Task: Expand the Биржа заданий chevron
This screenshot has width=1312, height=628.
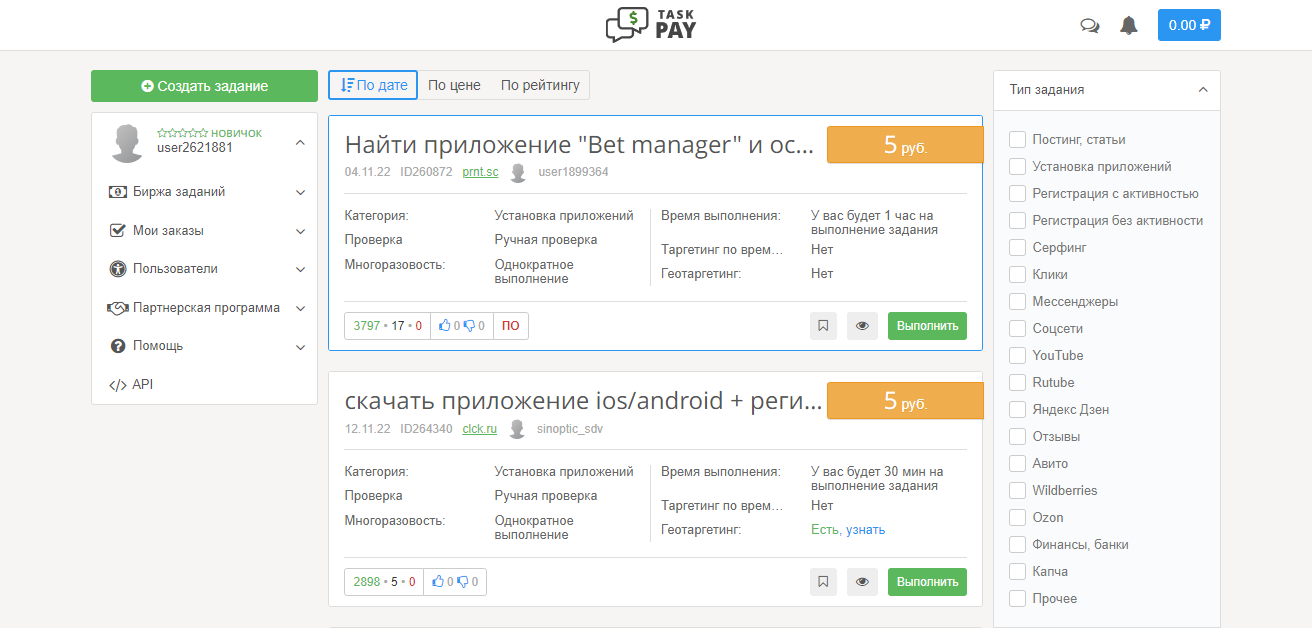Action: (300, 193)
